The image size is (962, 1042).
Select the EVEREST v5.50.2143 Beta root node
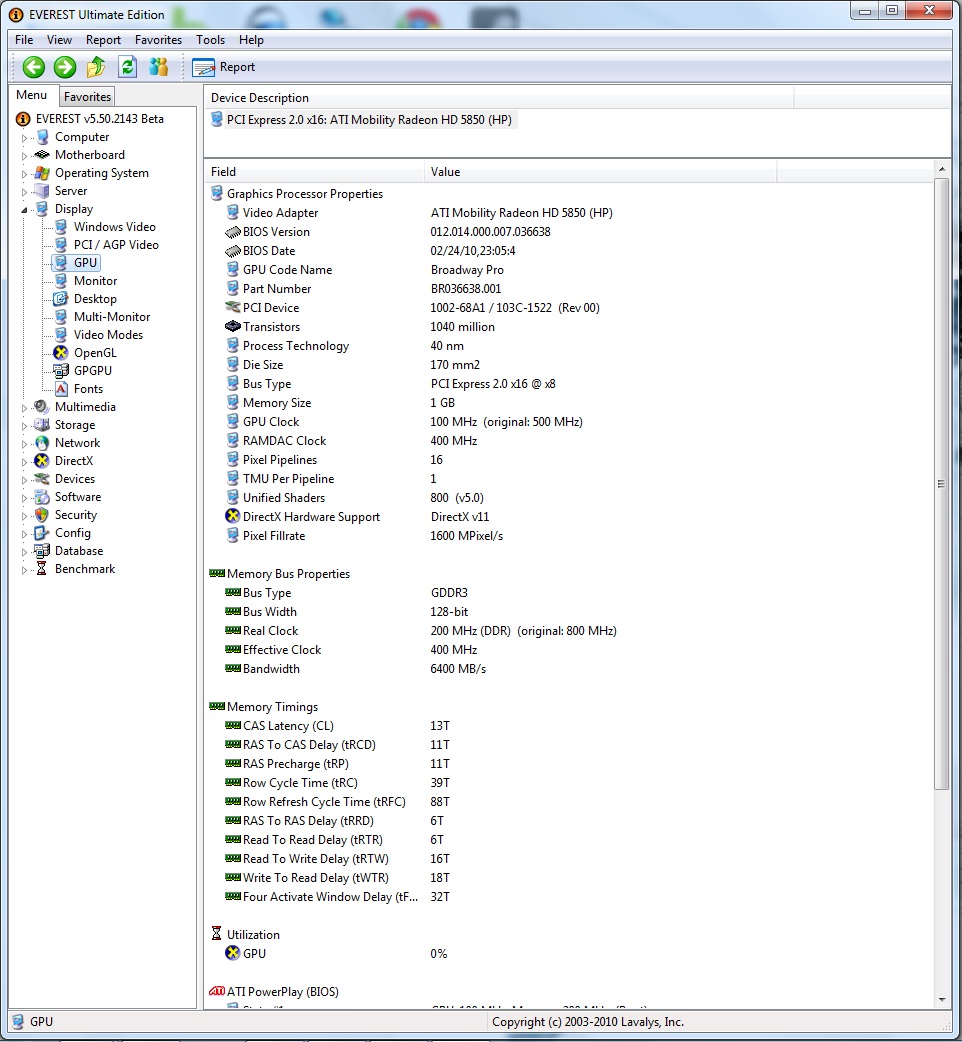(100, 118)
